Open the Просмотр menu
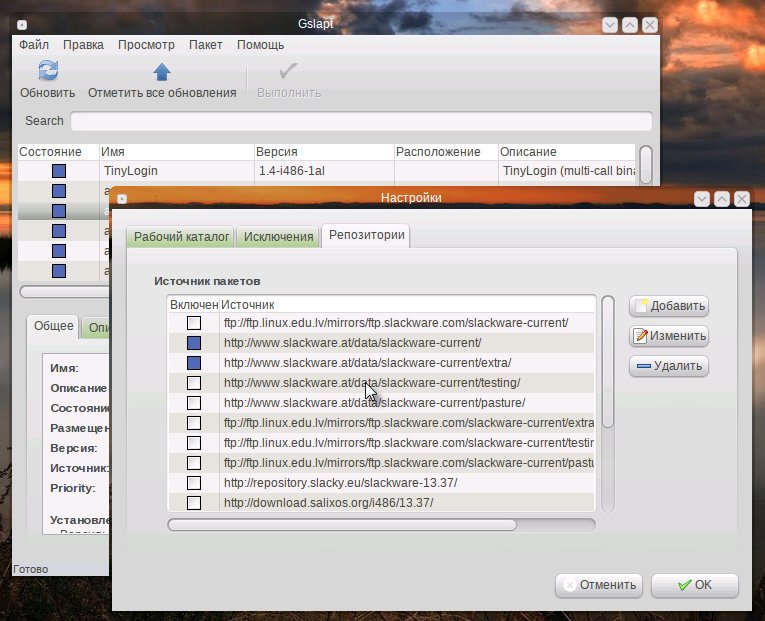Viewport: 765px width, 621px height. tap(146, 45)
